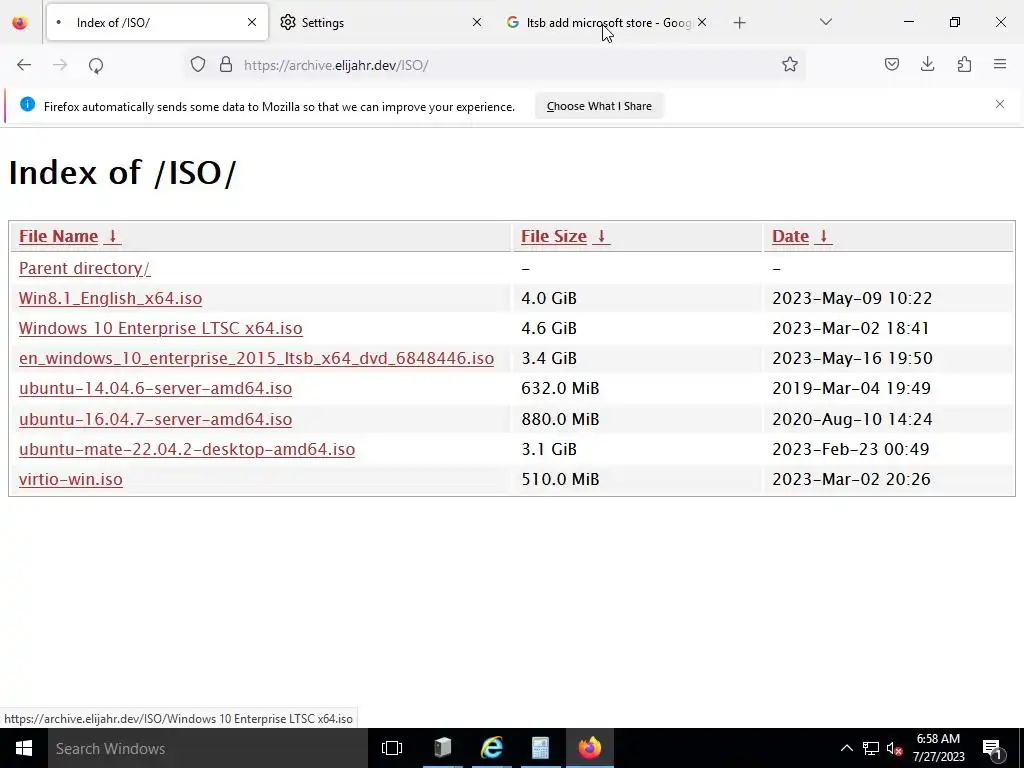Click the 510.0 MiB size cell
Screen dimensions: 1024x768
coord(636,479)
